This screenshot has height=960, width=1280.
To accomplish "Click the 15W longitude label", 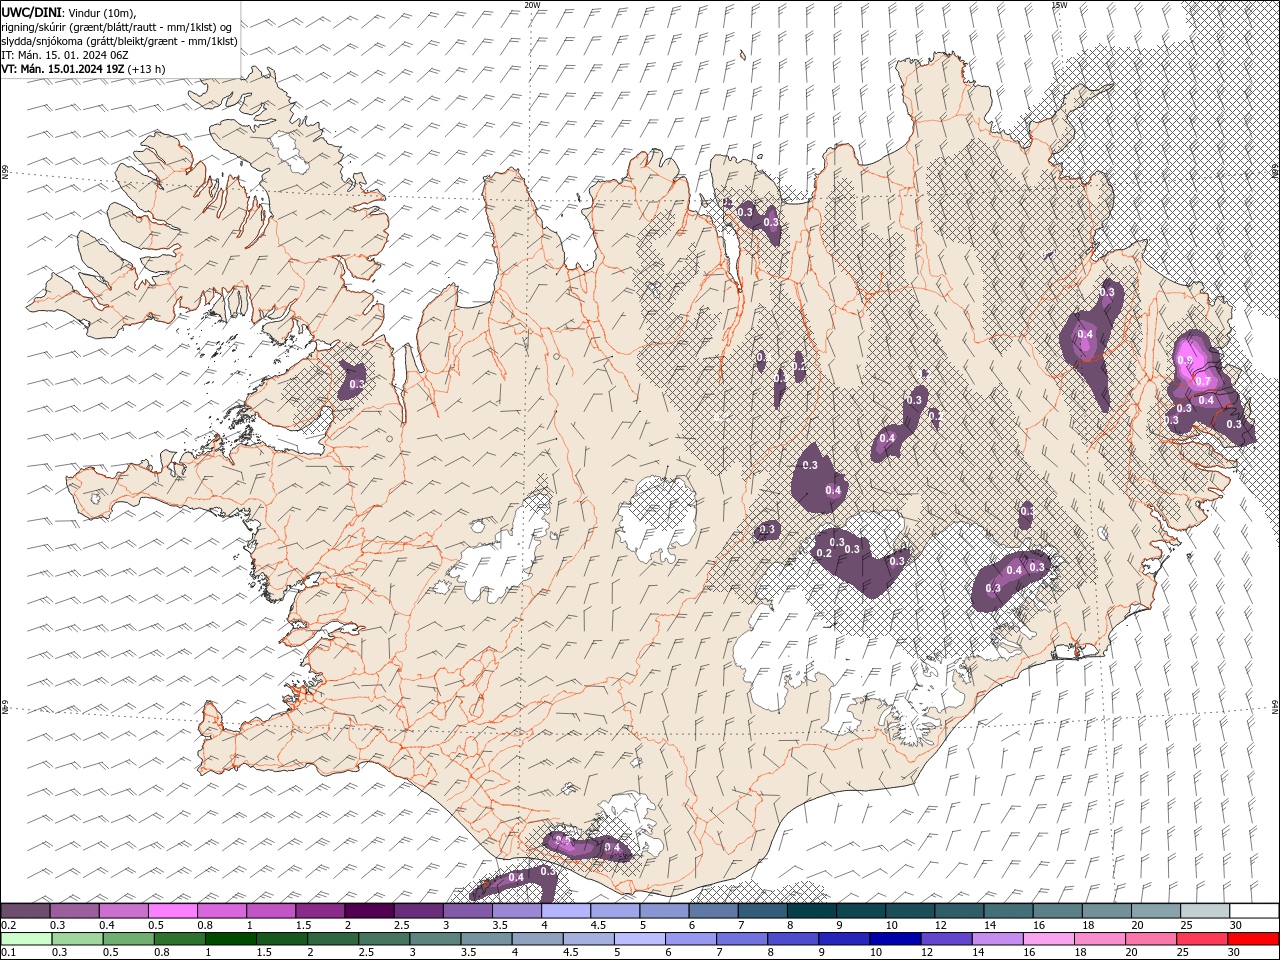I will click(x=1059, y=5).
